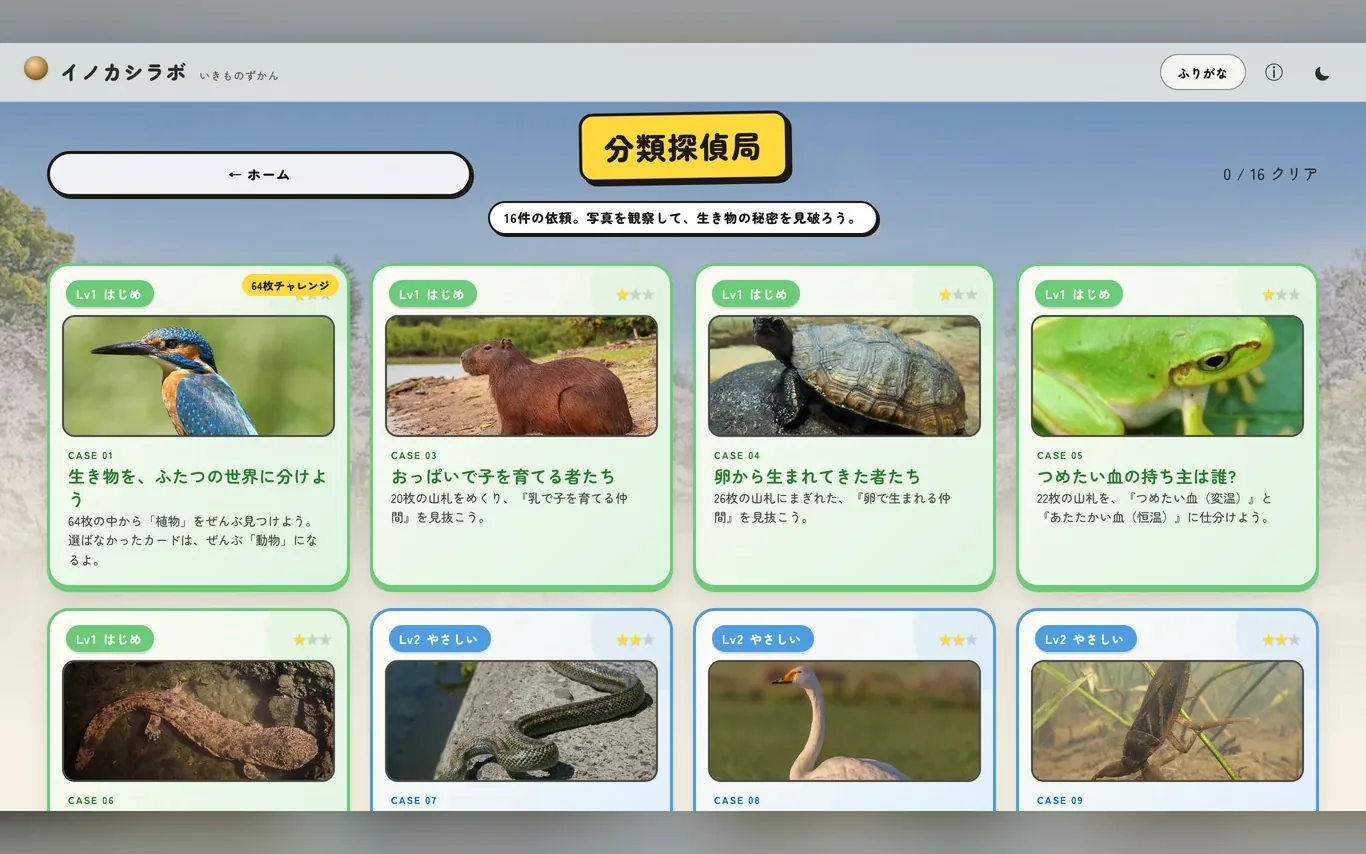Open green frog photo in CASE 05

[1167, 376]
